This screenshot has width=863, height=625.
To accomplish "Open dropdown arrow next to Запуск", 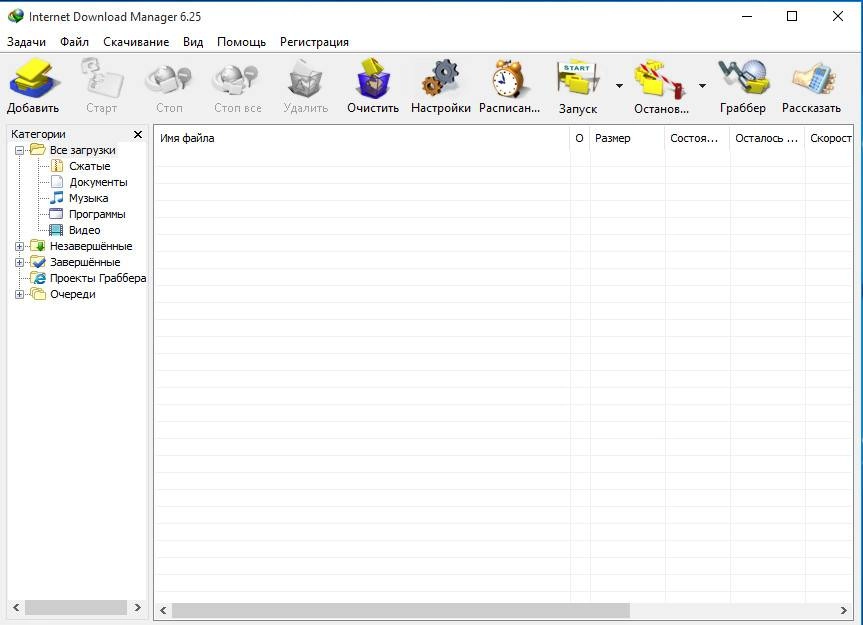I will click(619, 86).
